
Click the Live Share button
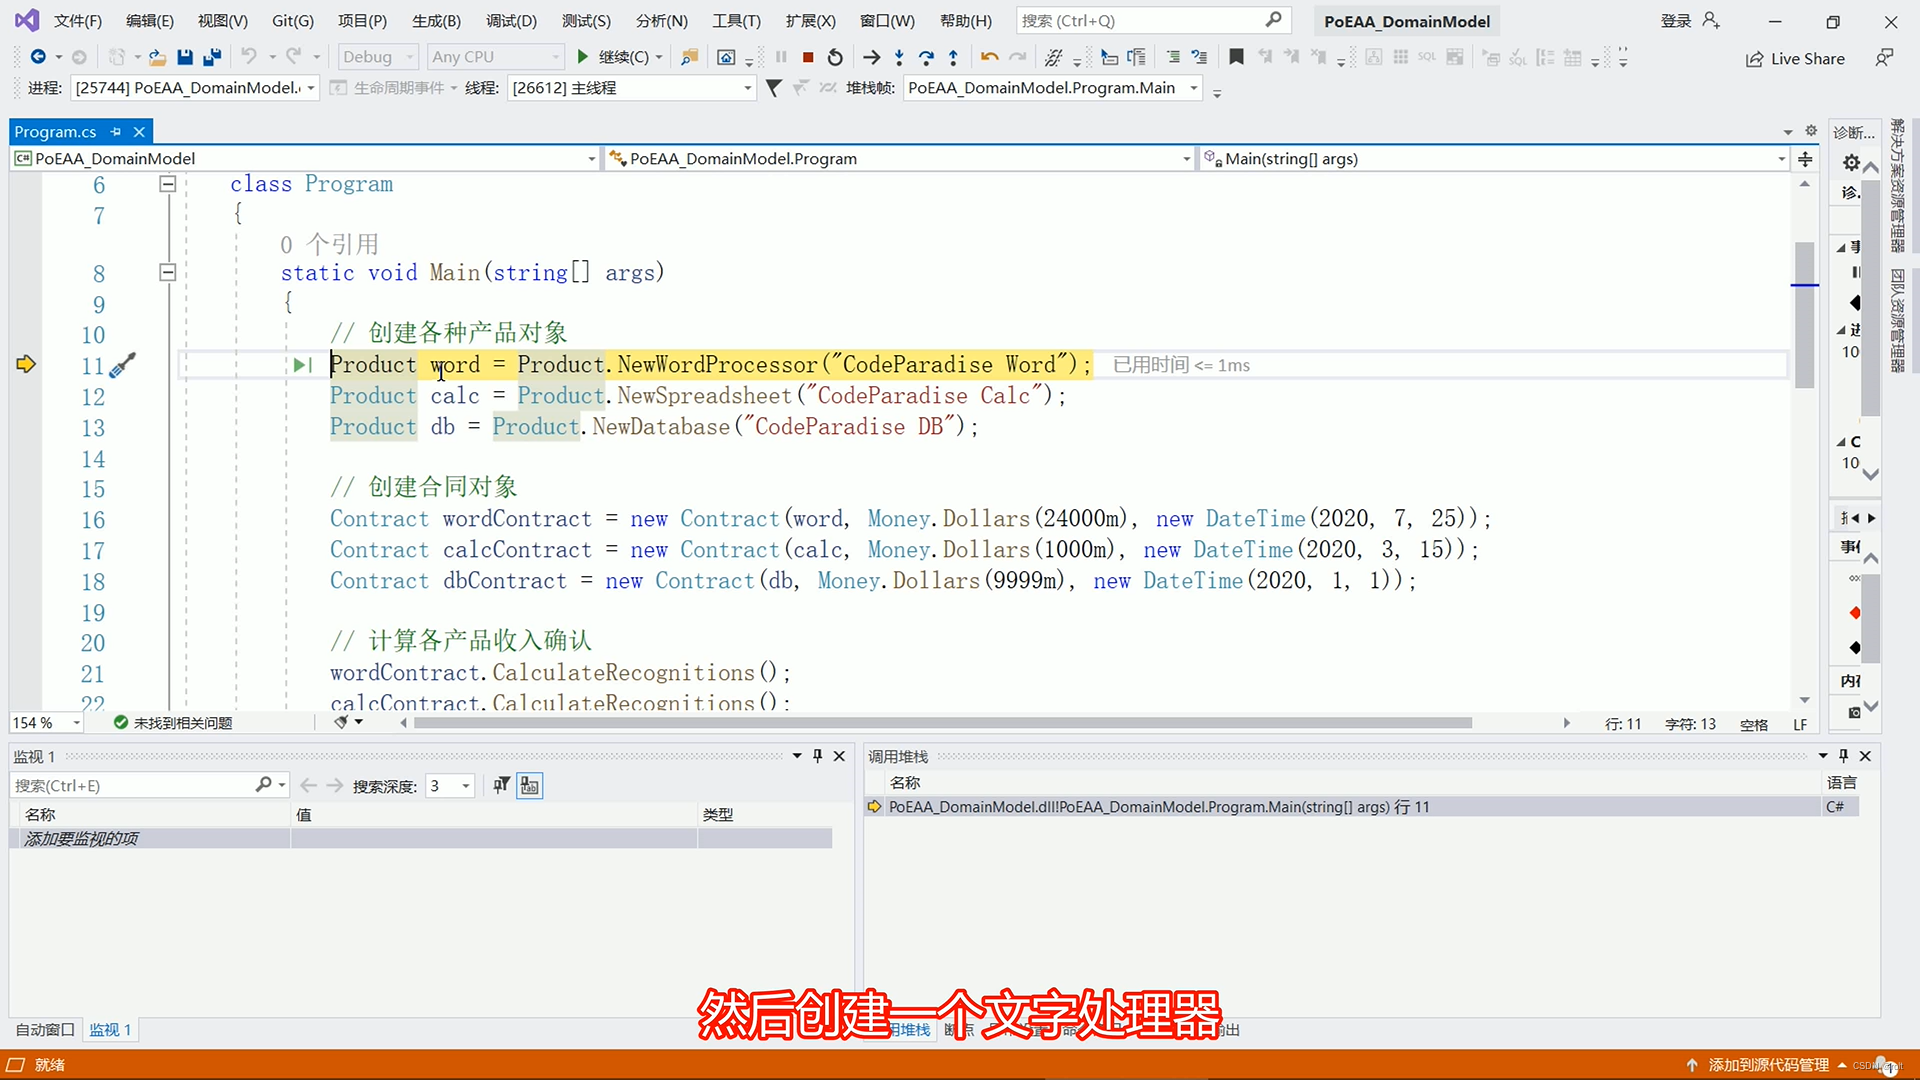[x=1795, y=59]
